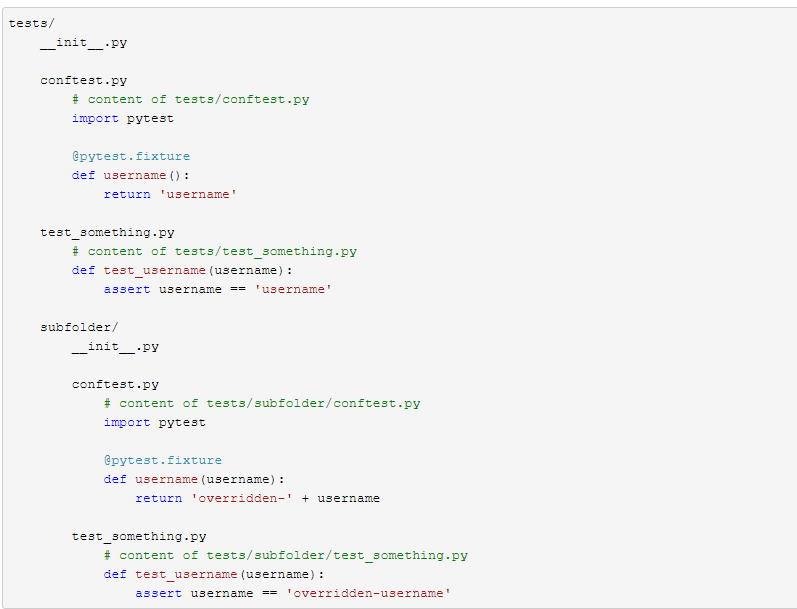The width and height of the screenshot is (797, 609).
Task: Click the tests/ root folder line
Action: 32,23
